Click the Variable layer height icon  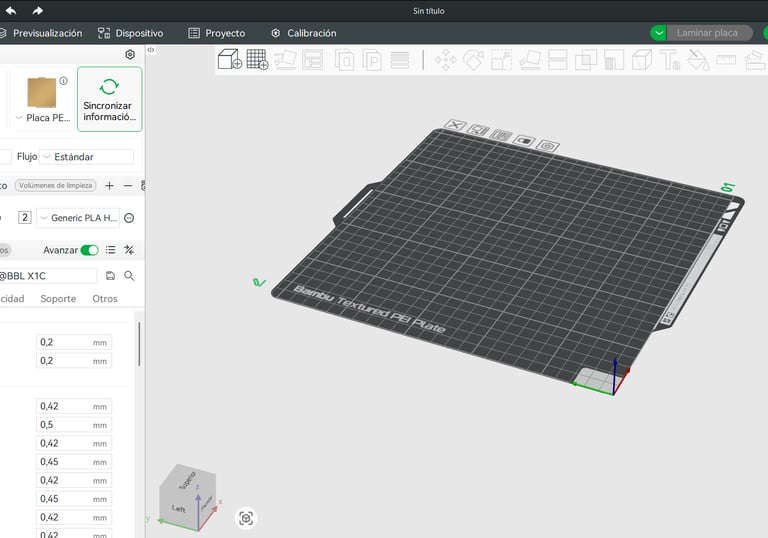tap(400, 60)
